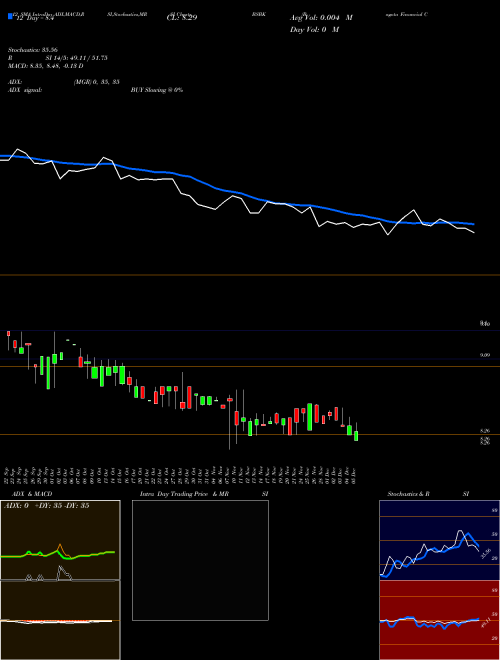The image size is (500, 660).
Task: Click the empty intraday trading price chart box
Action: point(200,560)
